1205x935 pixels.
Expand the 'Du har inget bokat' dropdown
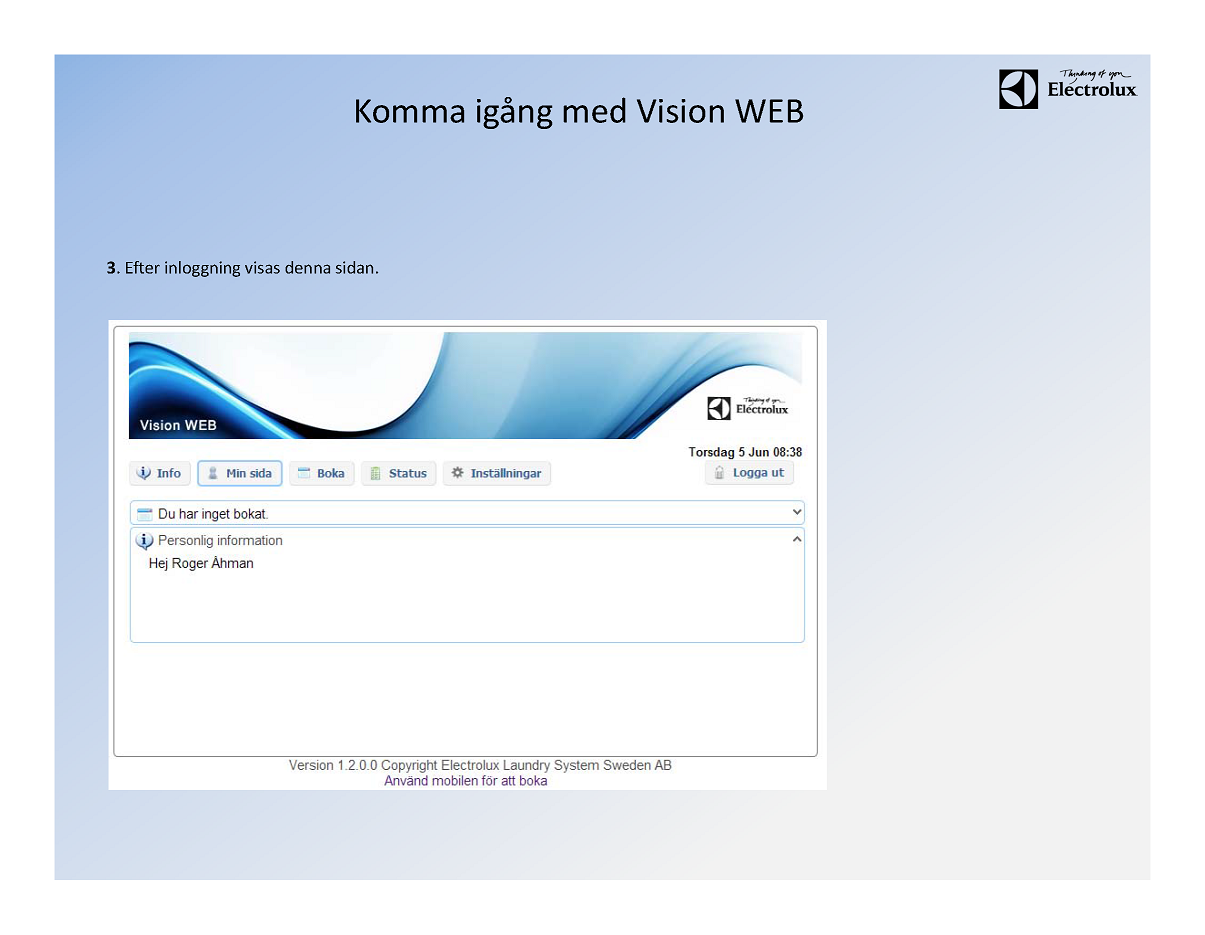tap(797, 513)
